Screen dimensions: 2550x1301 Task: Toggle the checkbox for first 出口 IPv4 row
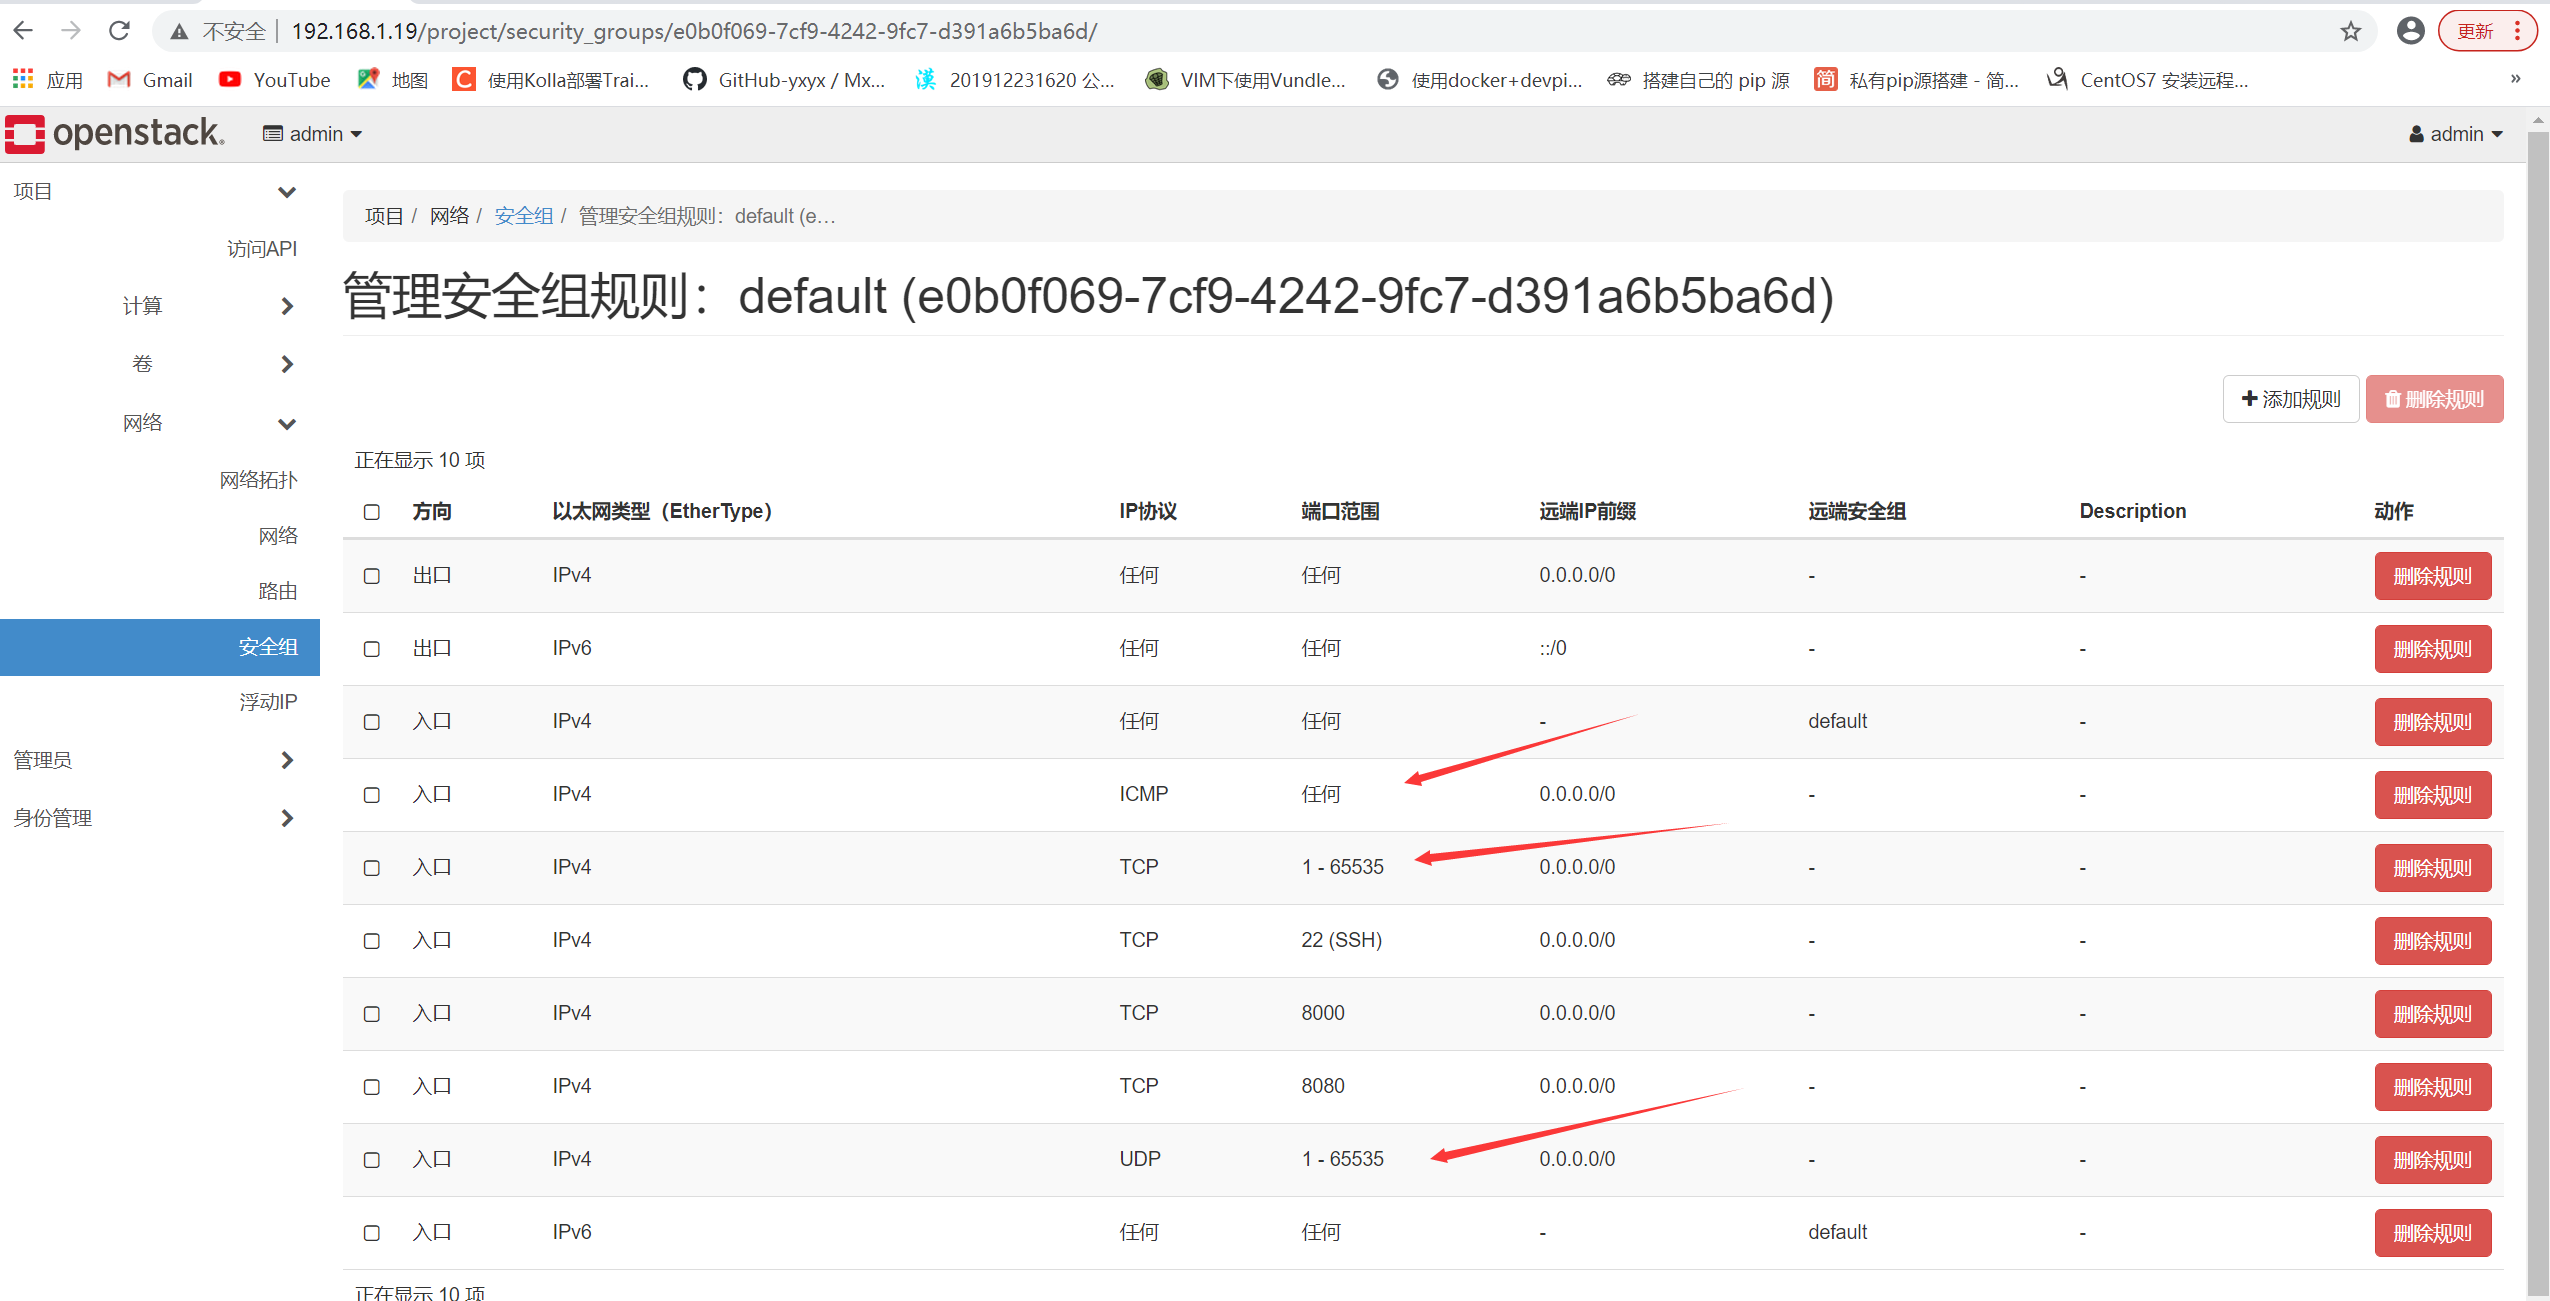(x=373, y=574)
